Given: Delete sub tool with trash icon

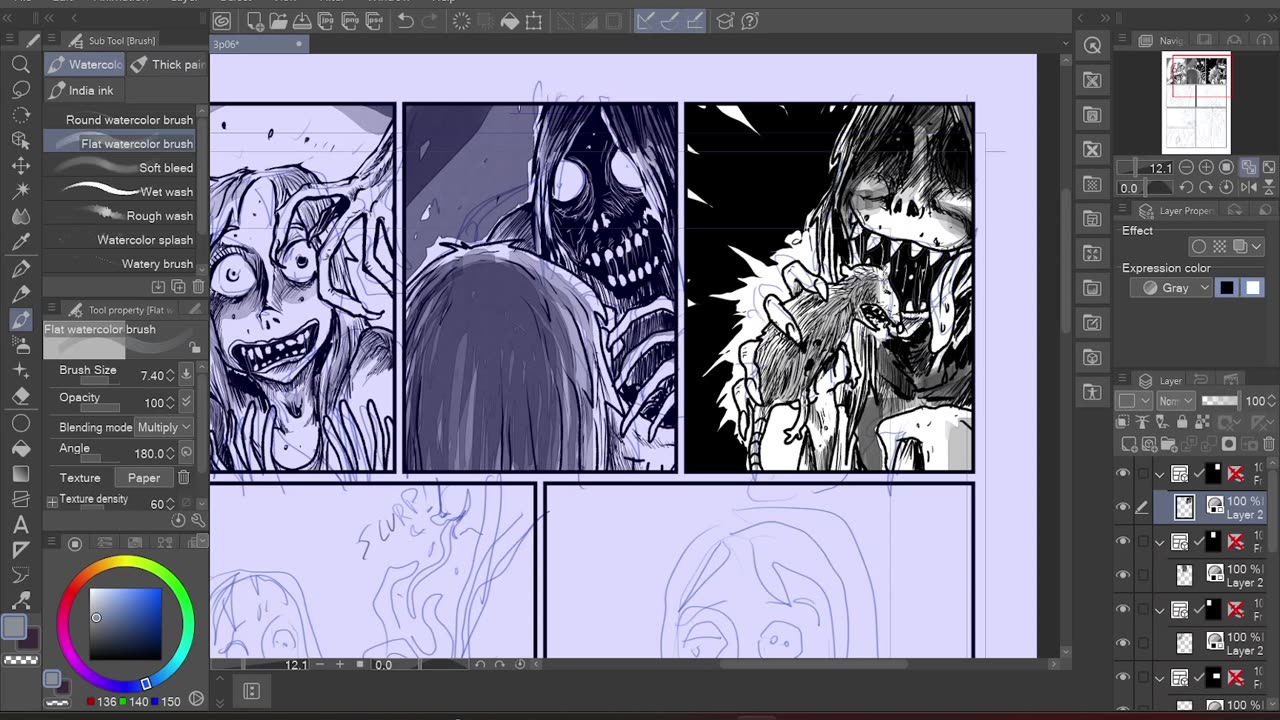Looking at the screenshot, I should 198,287.
